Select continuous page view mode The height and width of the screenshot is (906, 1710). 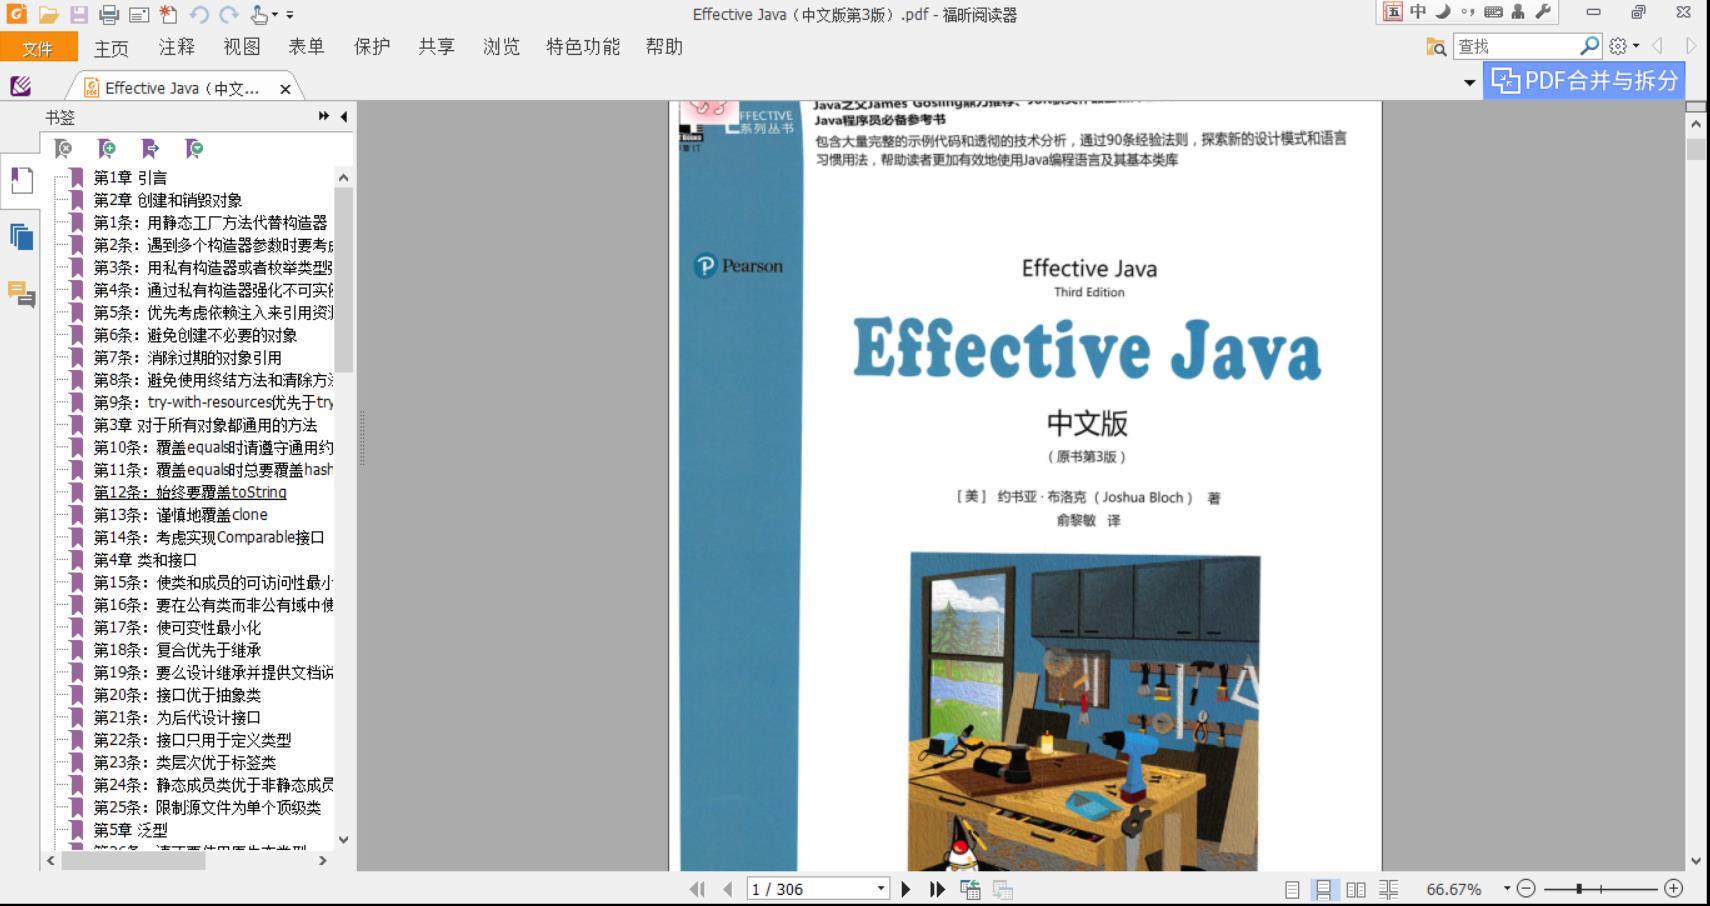pyautogui.click(x=1324, y=889)
